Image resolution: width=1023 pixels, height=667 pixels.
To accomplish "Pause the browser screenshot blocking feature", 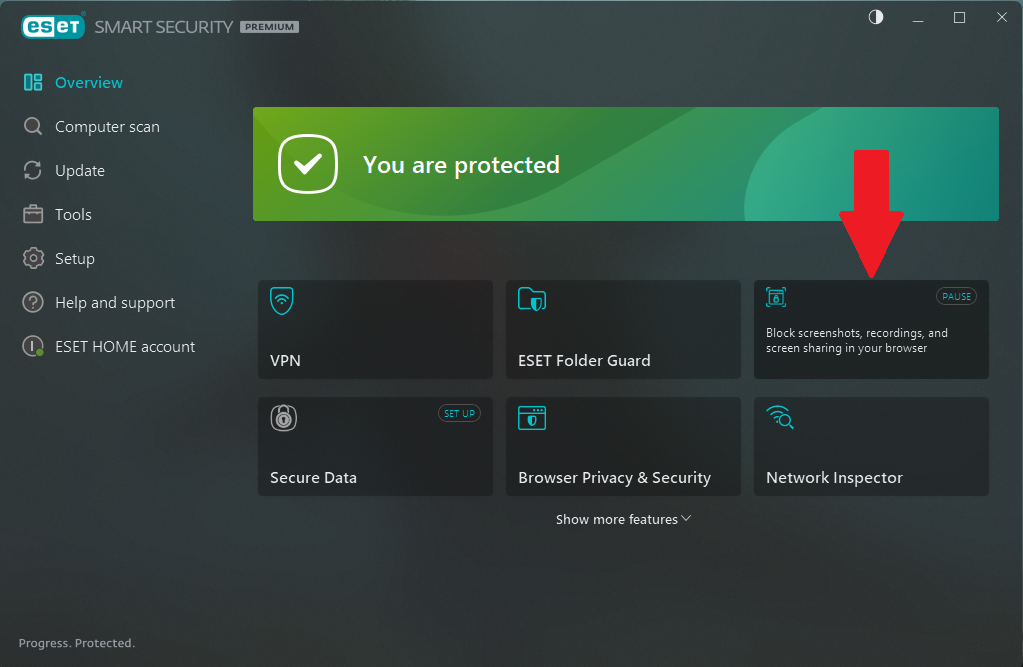I will pyautogui.click(x=956, y=296).
